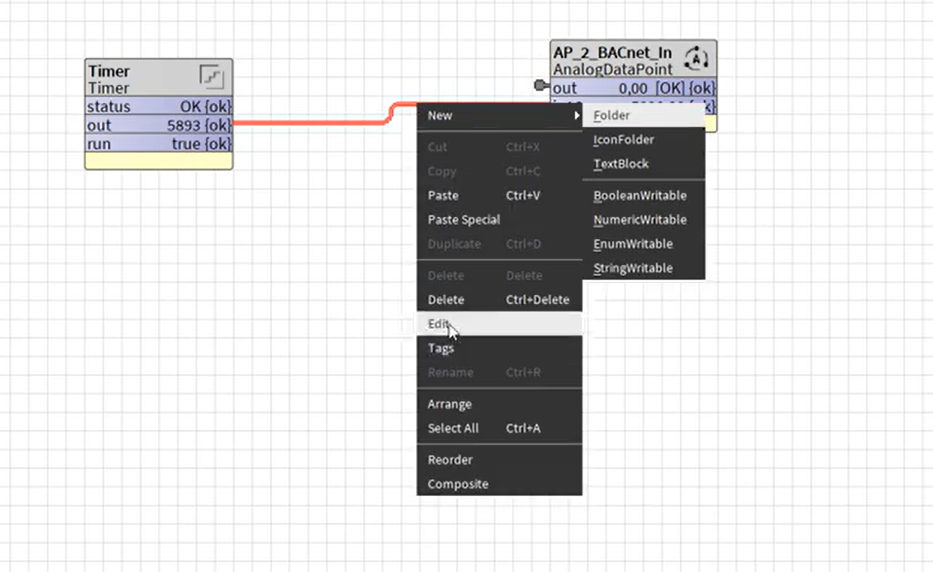Open Tags from the context menu
This screenshot has width=933, height=572.
click(x=440, y=348)
